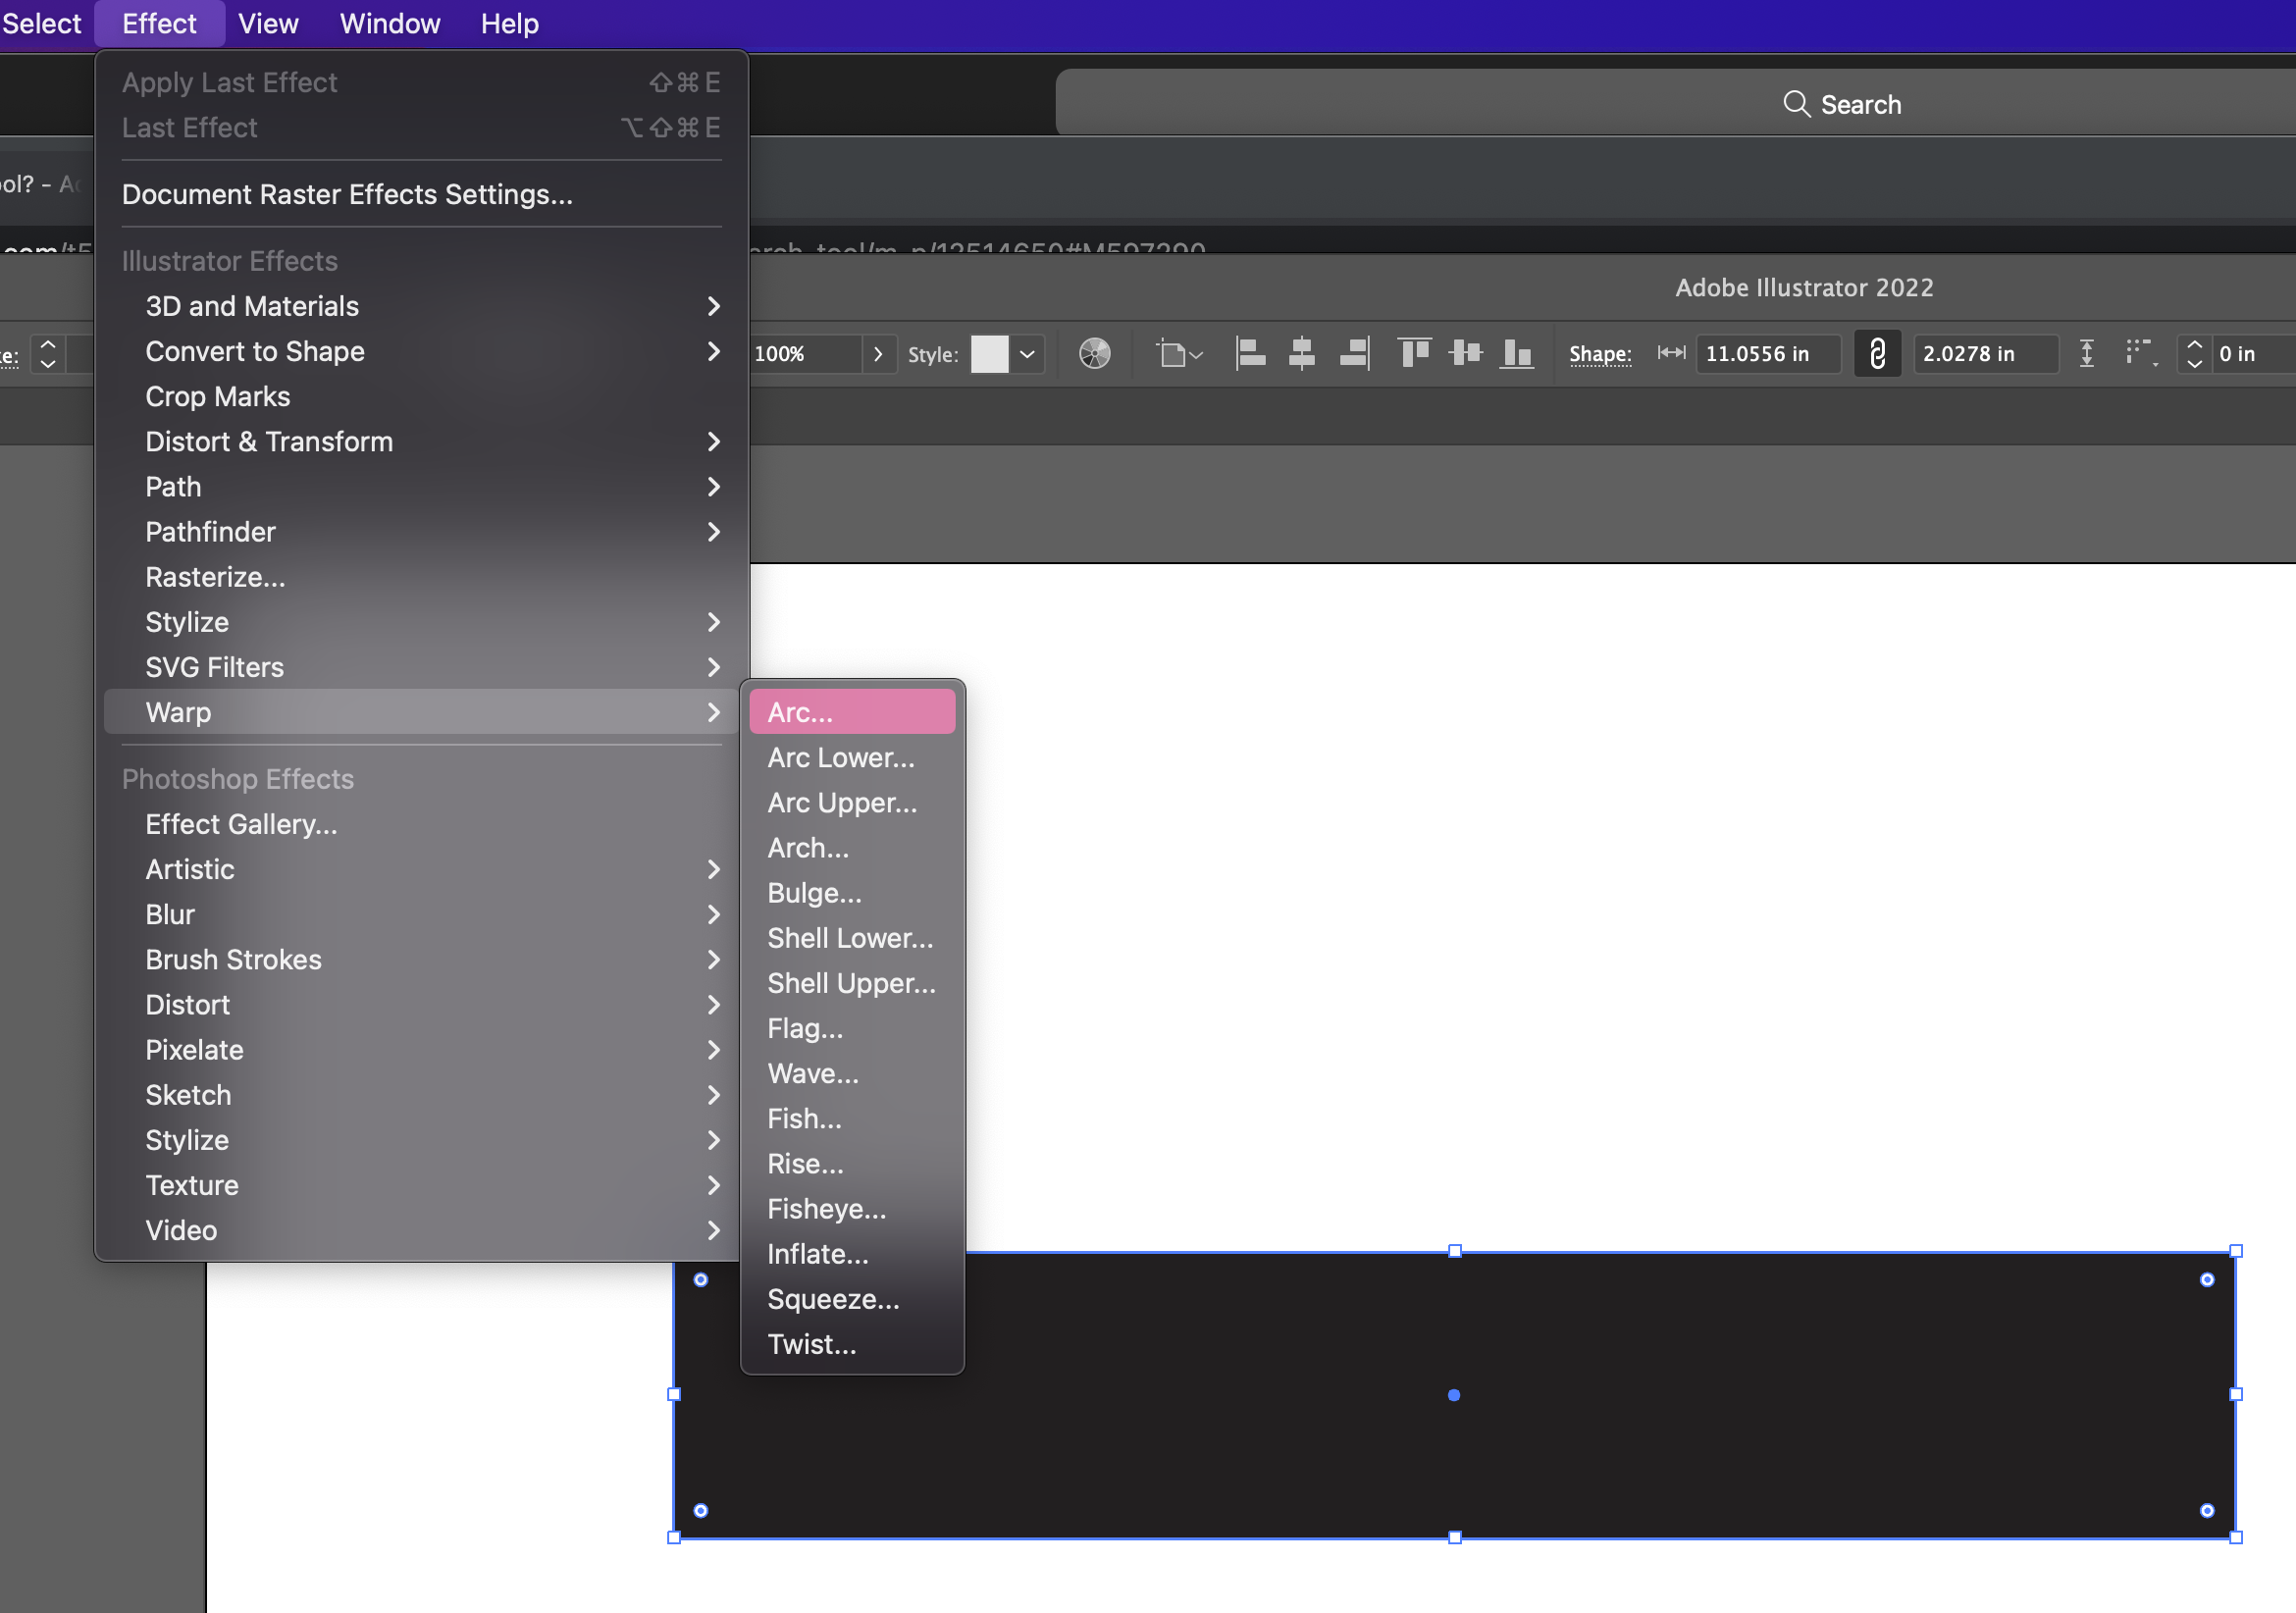This screenshot has width=2296, height=1613.
Task: Toggle the constrain width and height link
Action: (1877, 353)
